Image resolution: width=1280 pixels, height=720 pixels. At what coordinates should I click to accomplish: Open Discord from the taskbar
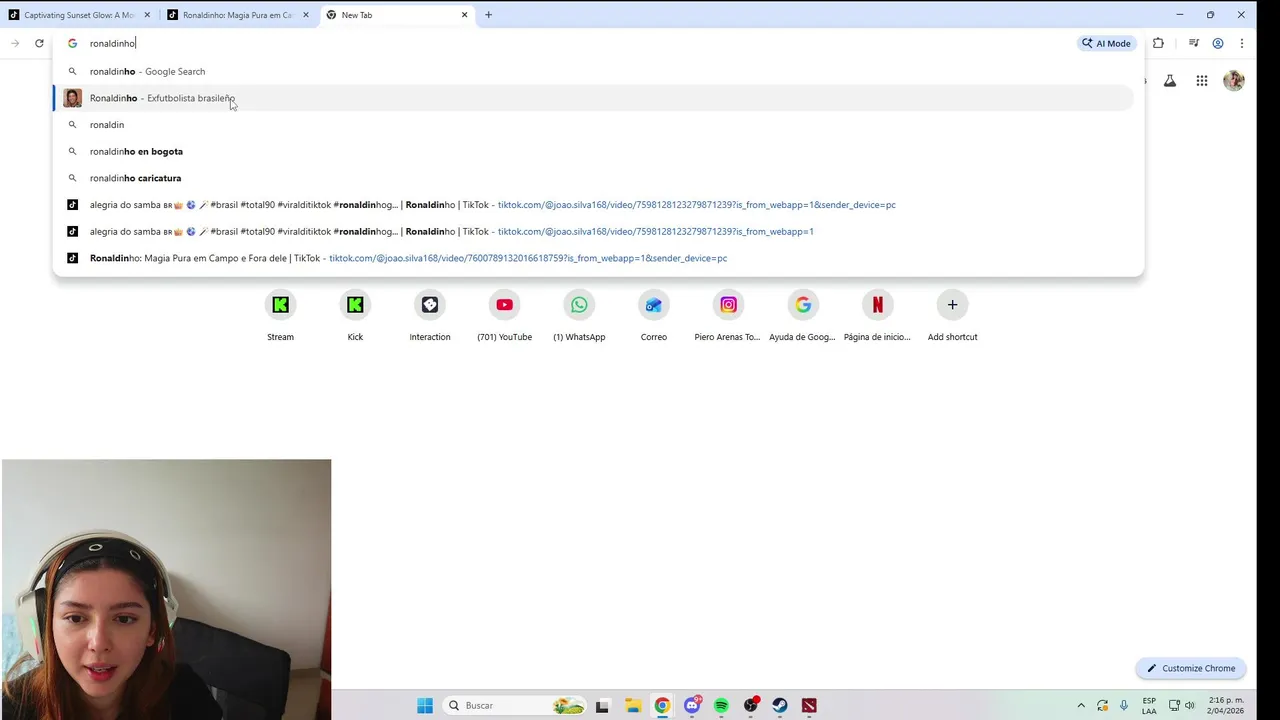[x=691, y=705]
